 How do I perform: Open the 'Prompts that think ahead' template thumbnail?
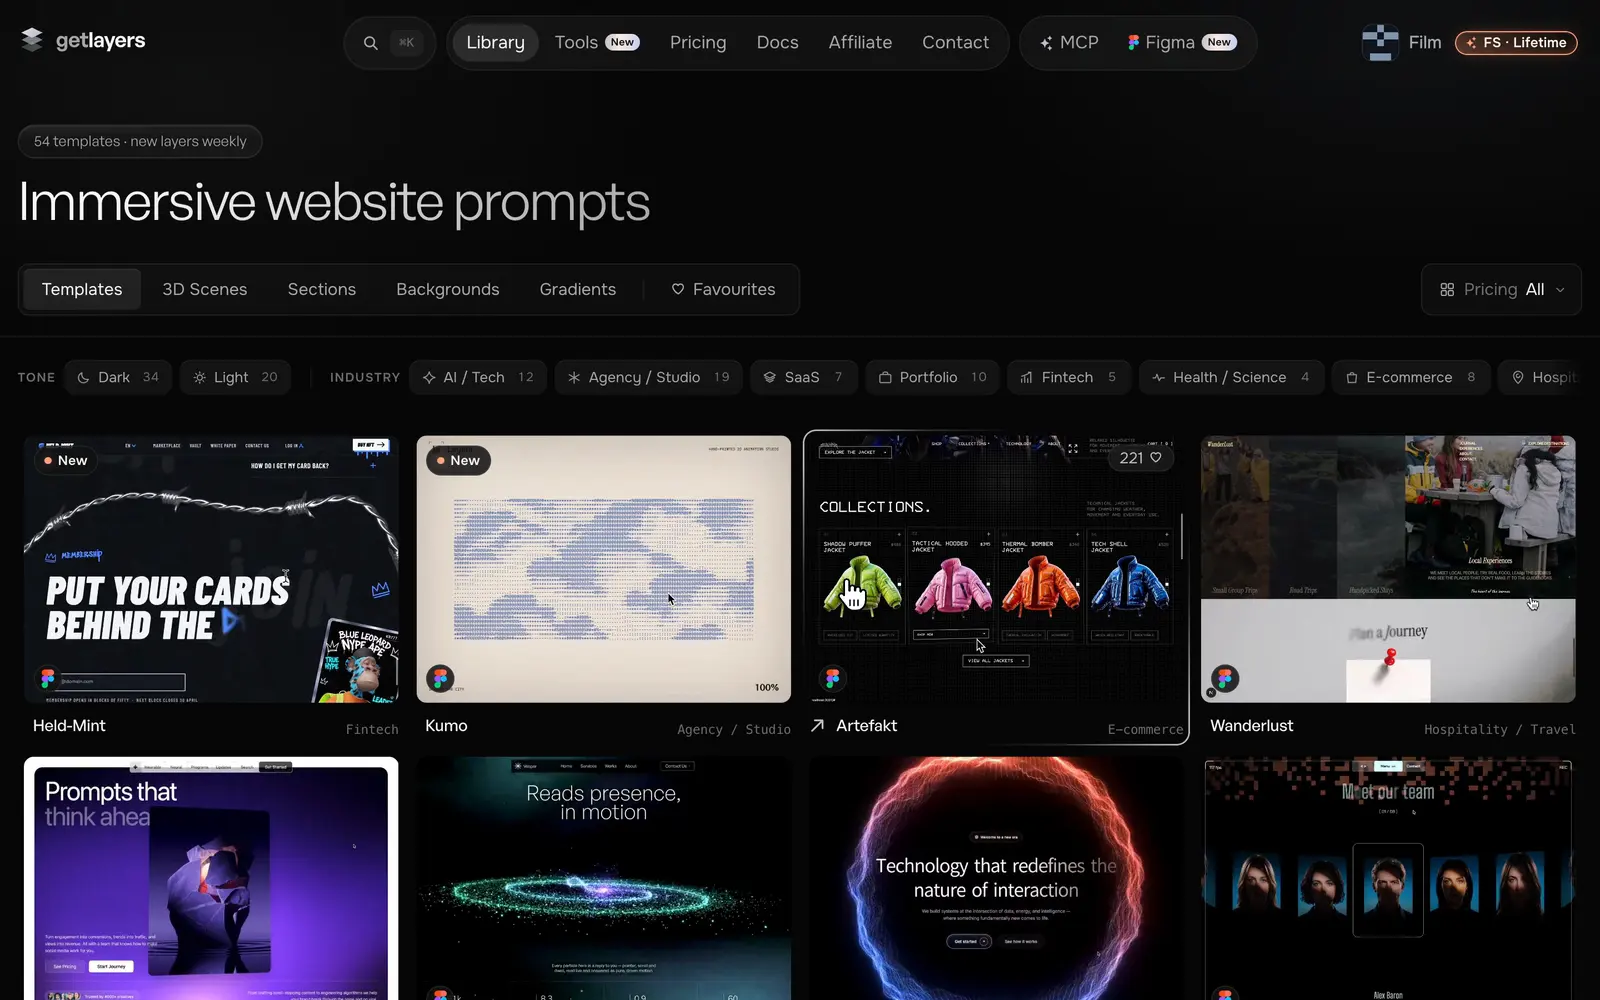point(211,879)
